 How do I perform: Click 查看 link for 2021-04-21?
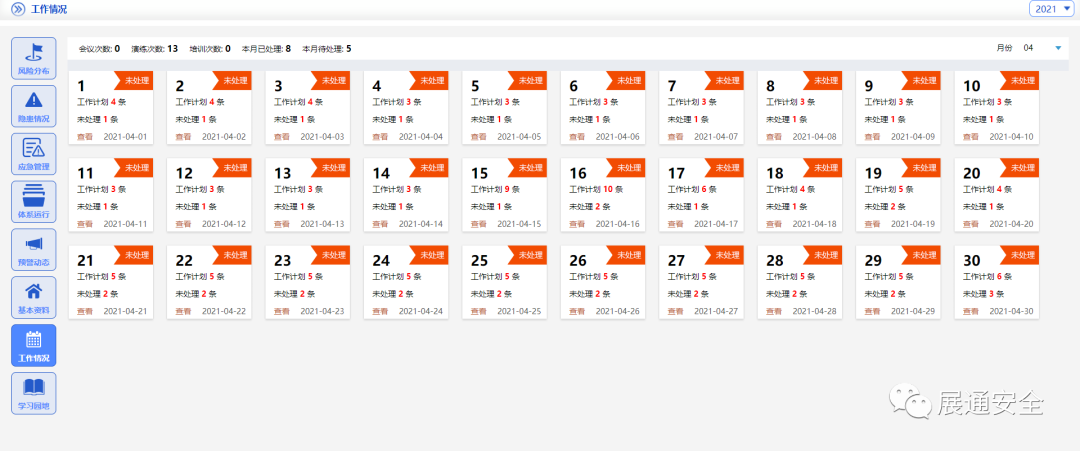[85, 311]
